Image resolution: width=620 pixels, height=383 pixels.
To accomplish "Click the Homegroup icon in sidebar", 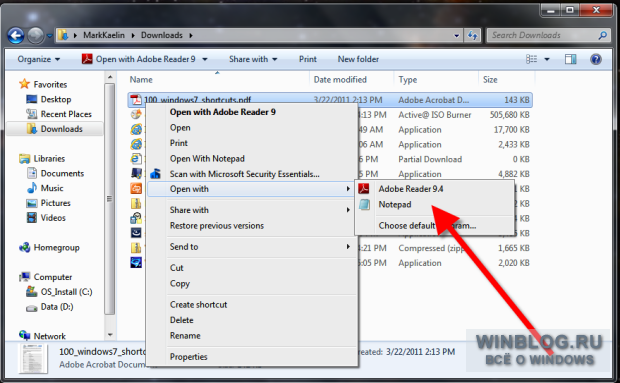I will 25,247.
